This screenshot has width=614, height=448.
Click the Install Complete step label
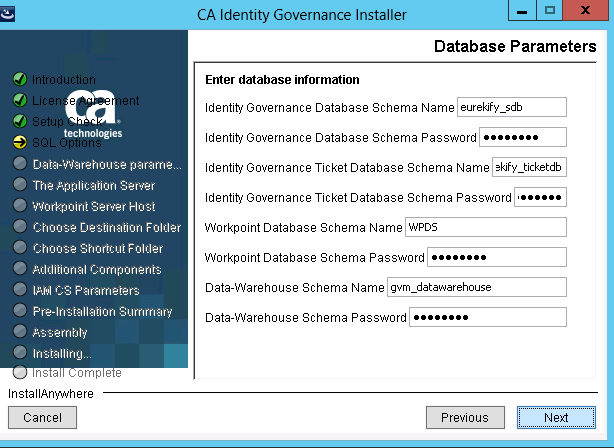tap(77, 373)
